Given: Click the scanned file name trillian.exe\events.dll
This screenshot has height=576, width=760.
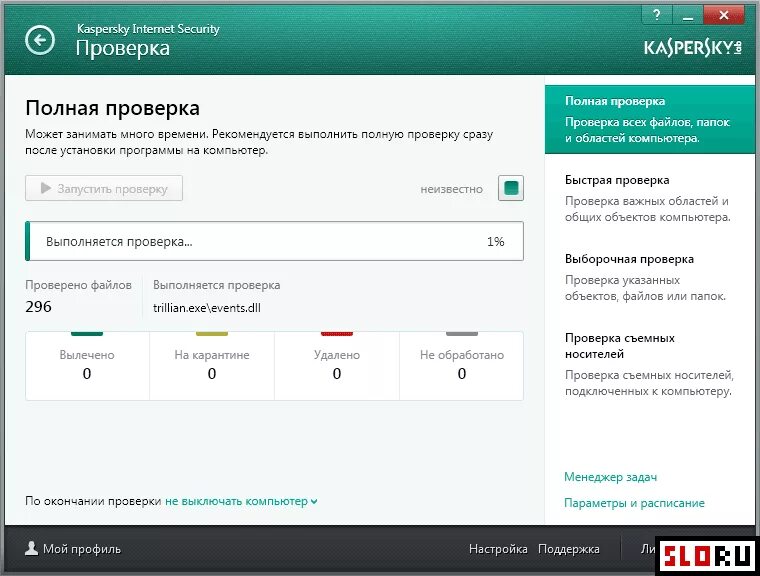Looking at the screenshot, I should 207,308.
